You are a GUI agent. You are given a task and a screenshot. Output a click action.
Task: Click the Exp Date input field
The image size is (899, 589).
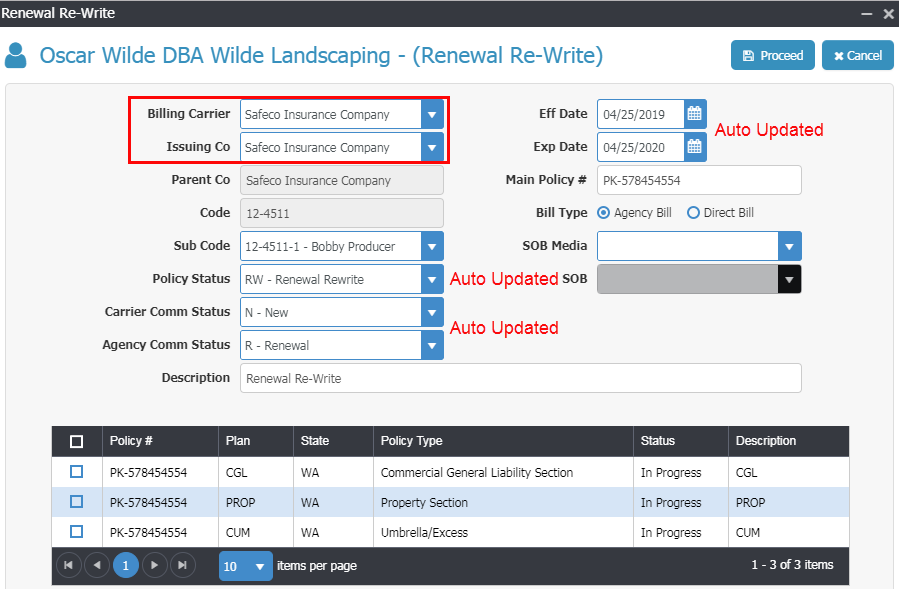point(640,147)
